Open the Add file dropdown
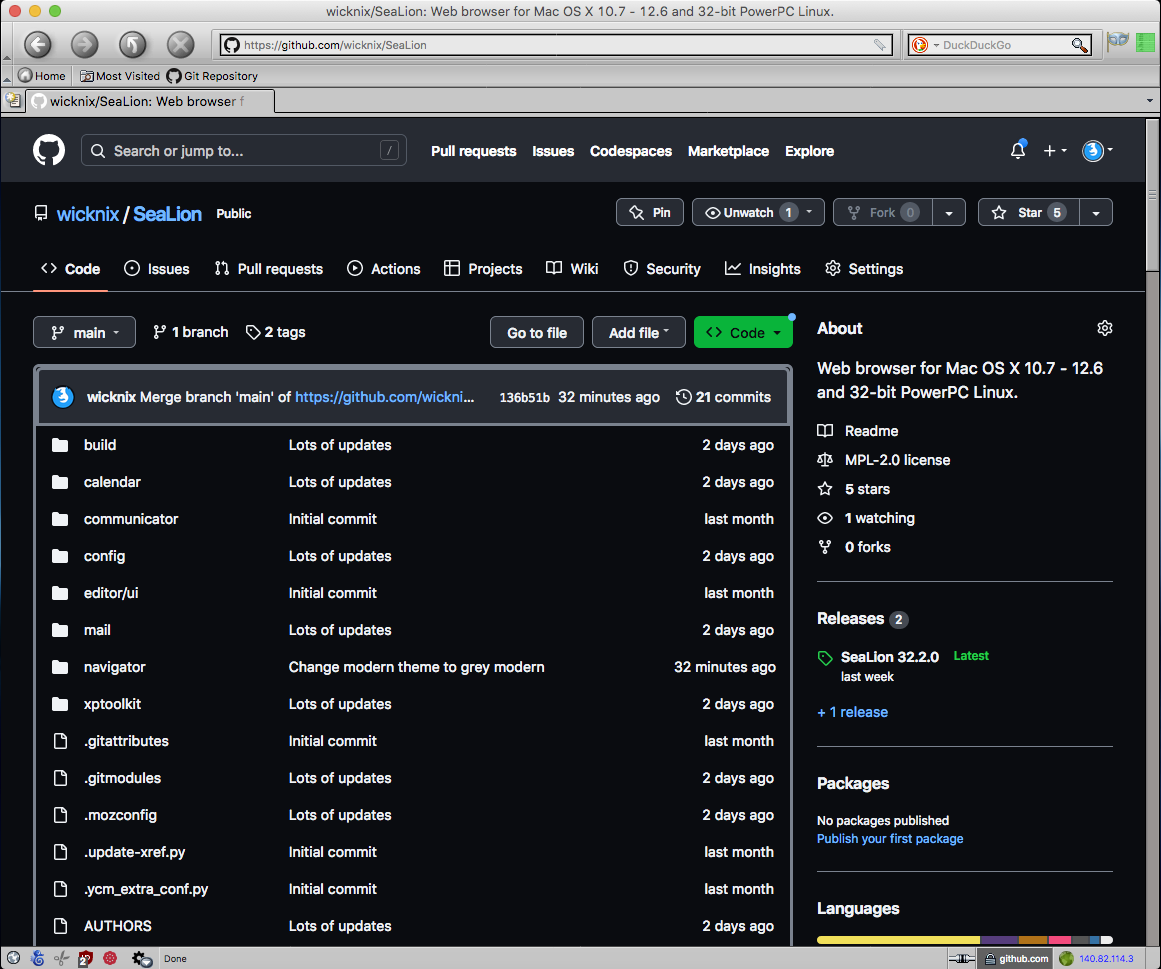Screen dimensions: 1161x969 pyautogui.click(x=638, y=332)
